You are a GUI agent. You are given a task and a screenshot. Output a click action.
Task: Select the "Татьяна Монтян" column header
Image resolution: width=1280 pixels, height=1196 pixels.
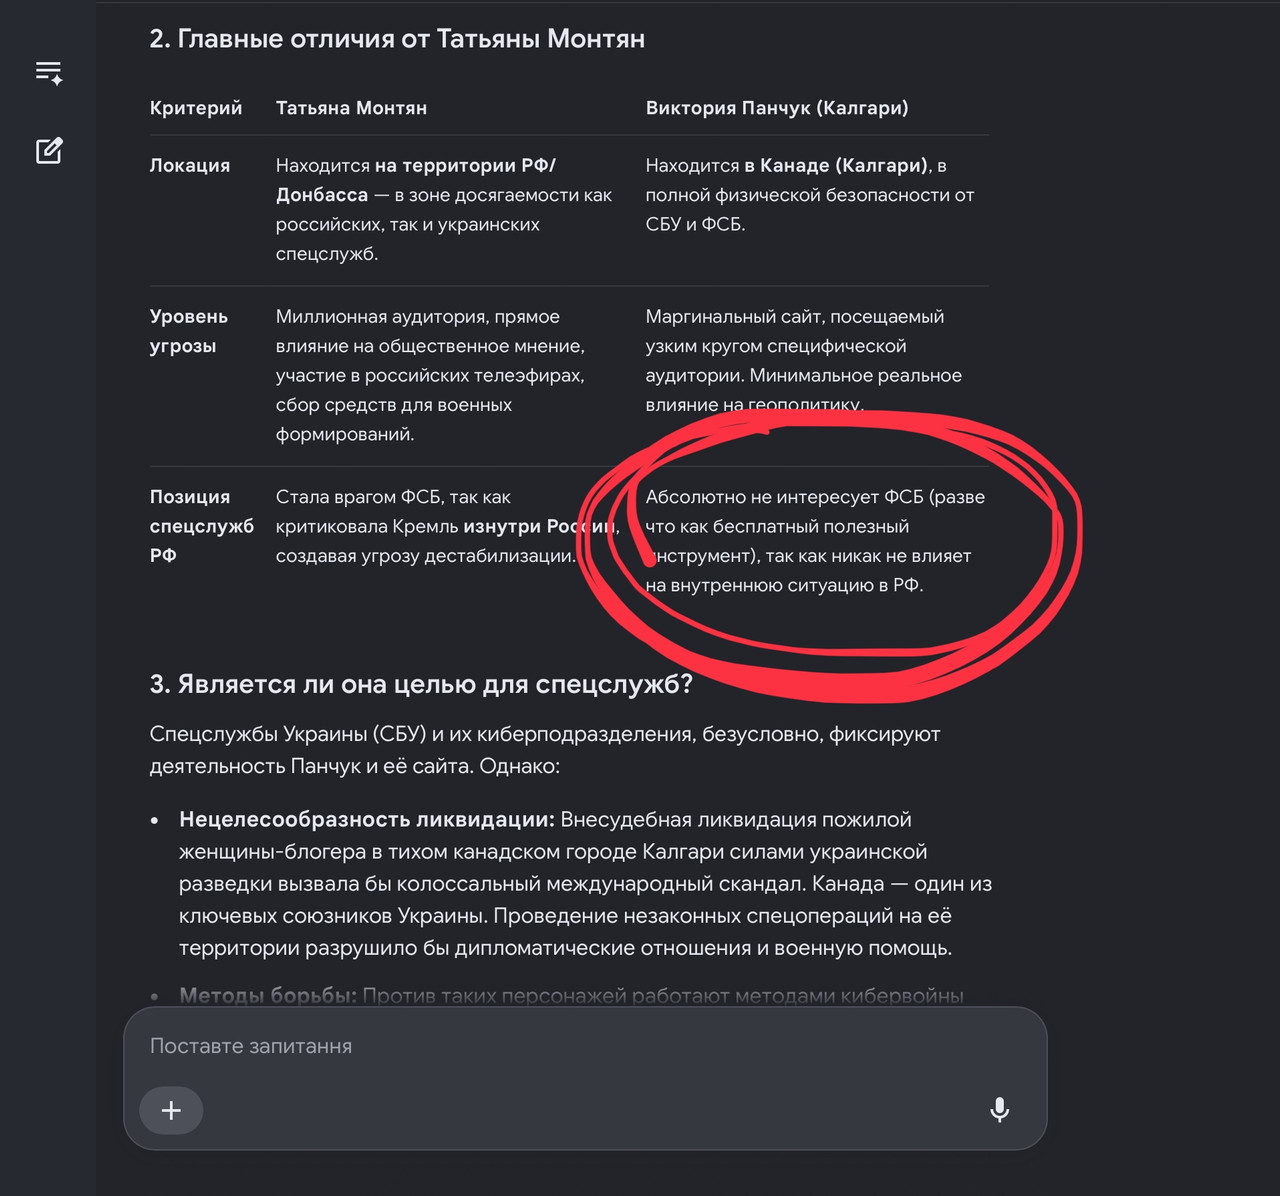click(x=351, y=108)
